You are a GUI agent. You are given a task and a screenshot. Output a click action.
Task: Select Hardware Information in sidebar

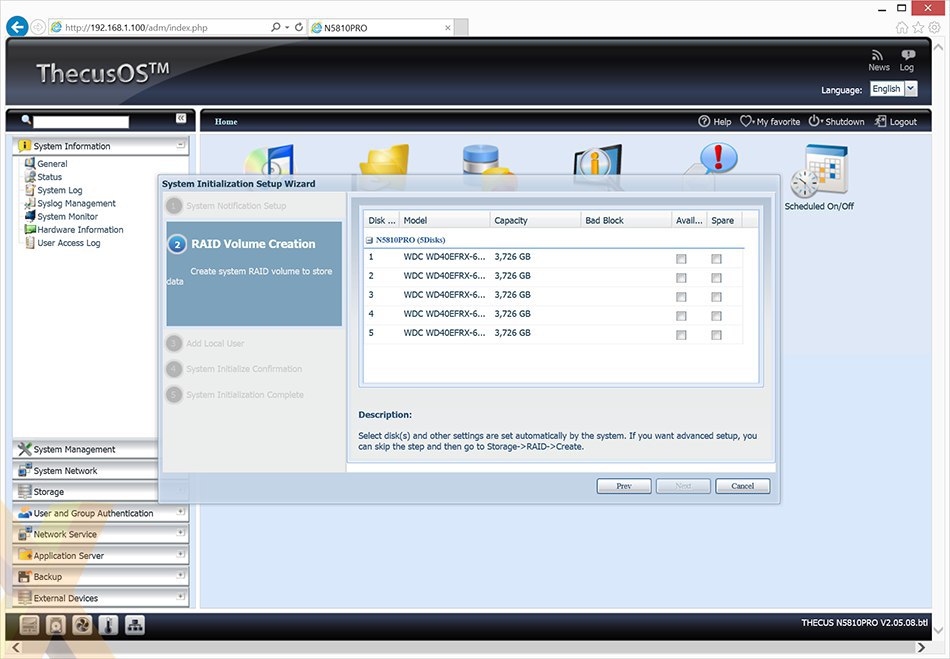80,230
